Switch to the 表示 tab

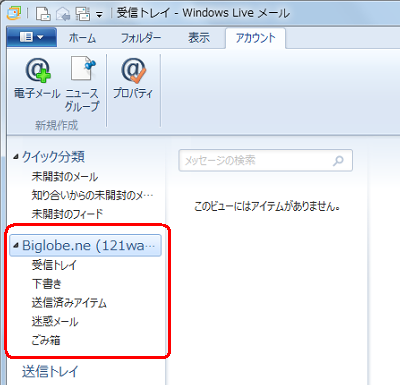pyautogui.click(x=199, y=38)
